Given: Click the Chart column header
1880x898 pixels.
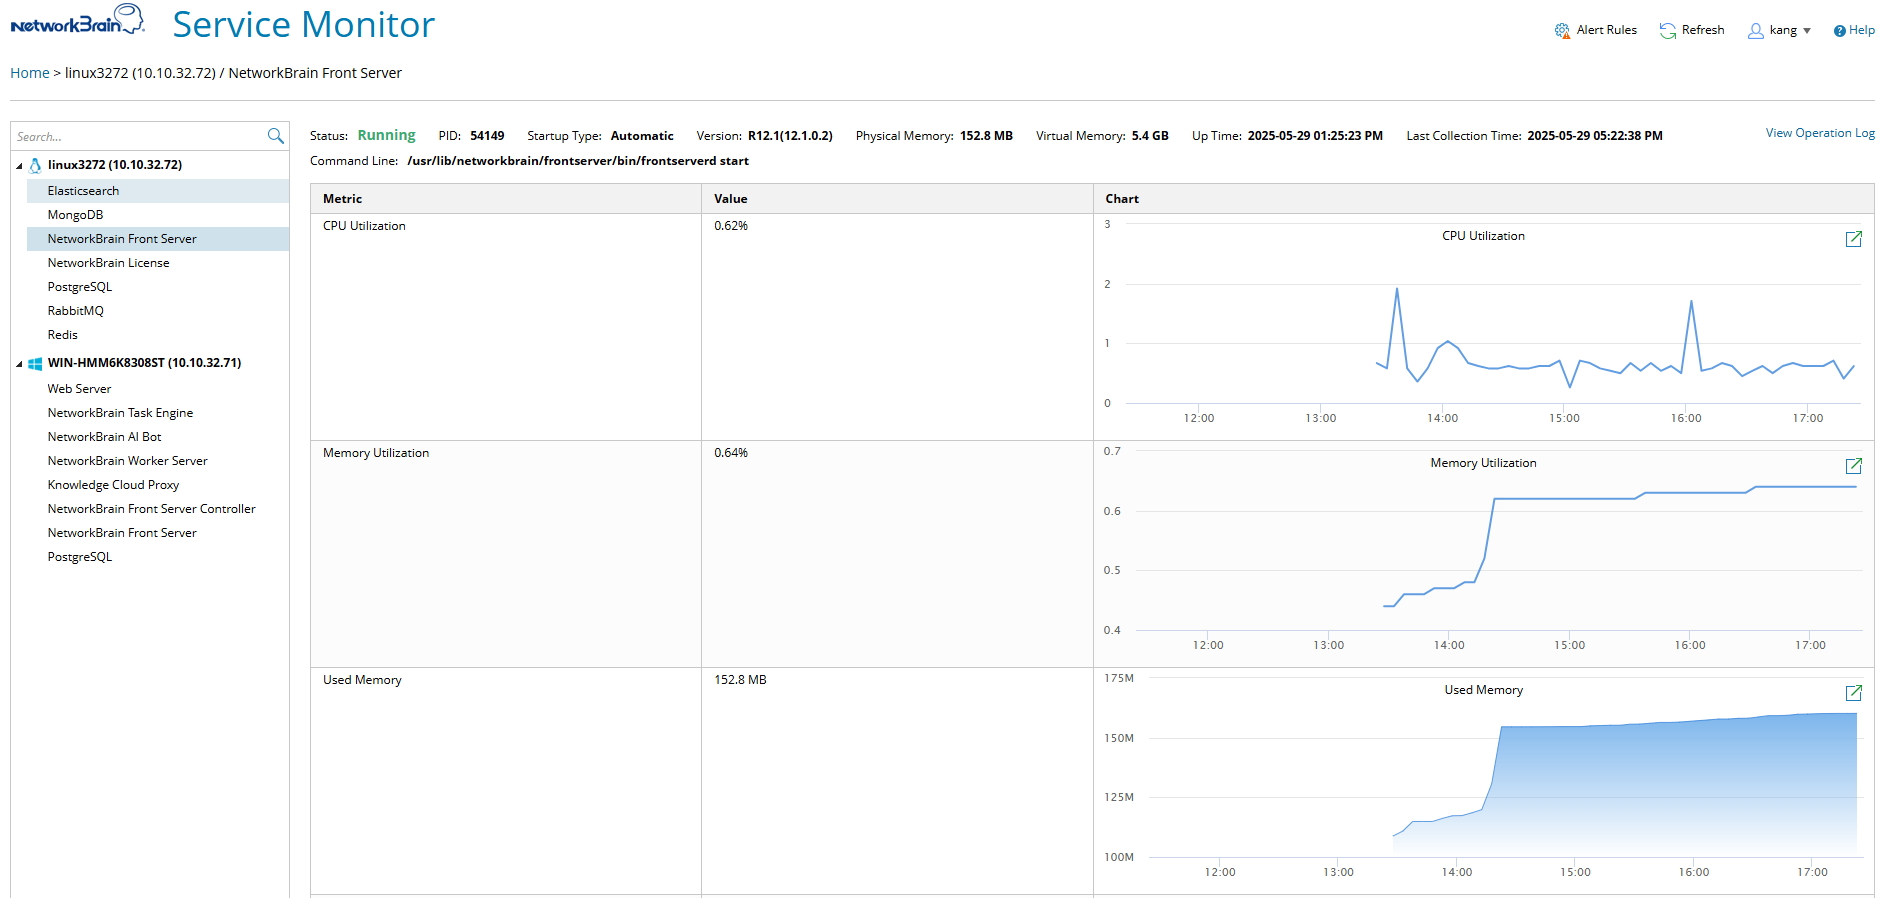Looking at the screenshot, I should pos(1484,199).
